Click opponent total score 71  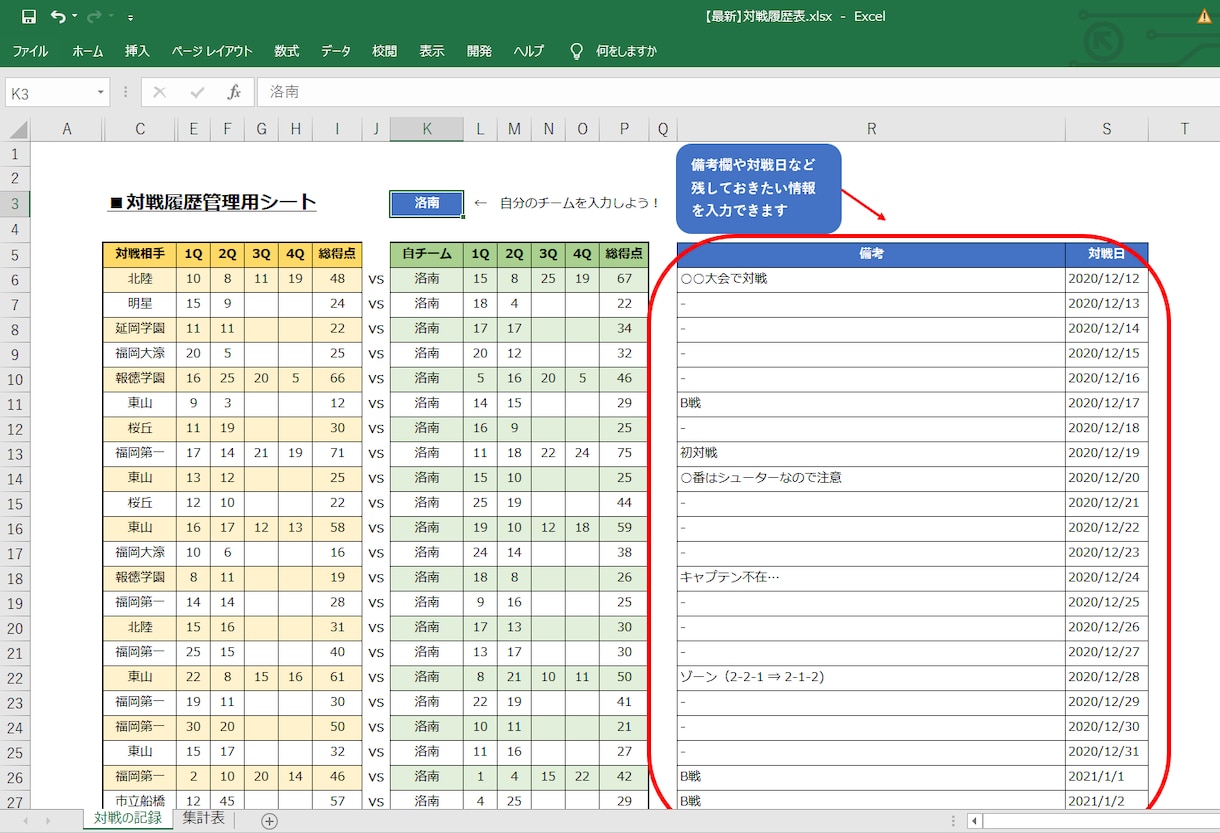pos(337,453)
